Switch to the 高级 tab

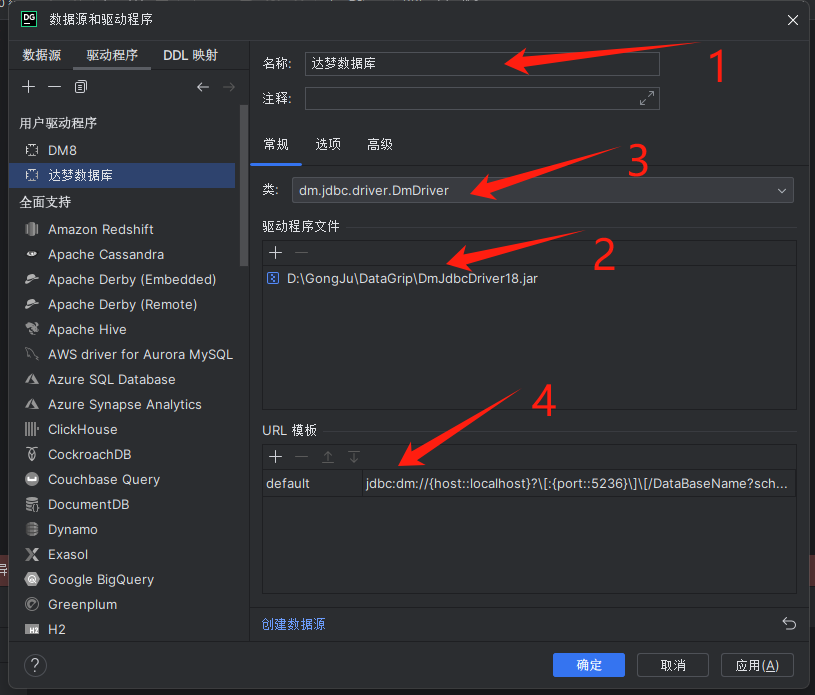pos(379,144)
